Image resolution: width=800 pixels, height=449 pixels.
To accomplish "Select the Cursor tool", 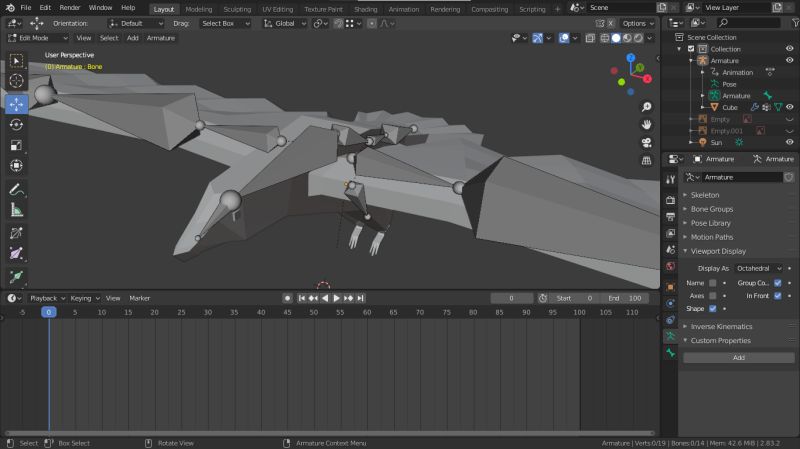I will [x=16, y=81].
